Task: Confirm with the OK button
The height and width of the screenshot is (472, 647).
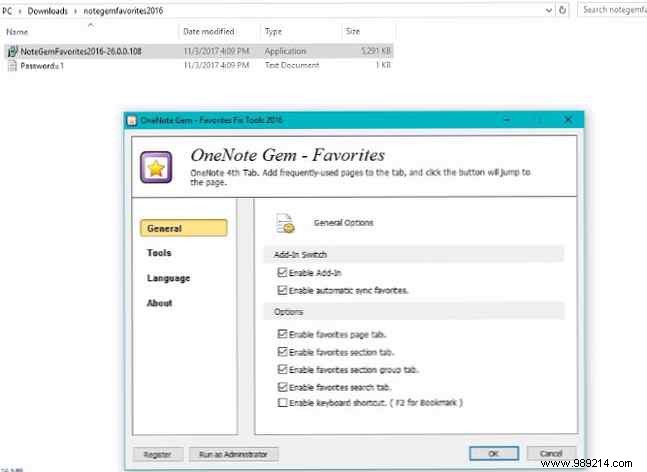Action: coord(494,453)
